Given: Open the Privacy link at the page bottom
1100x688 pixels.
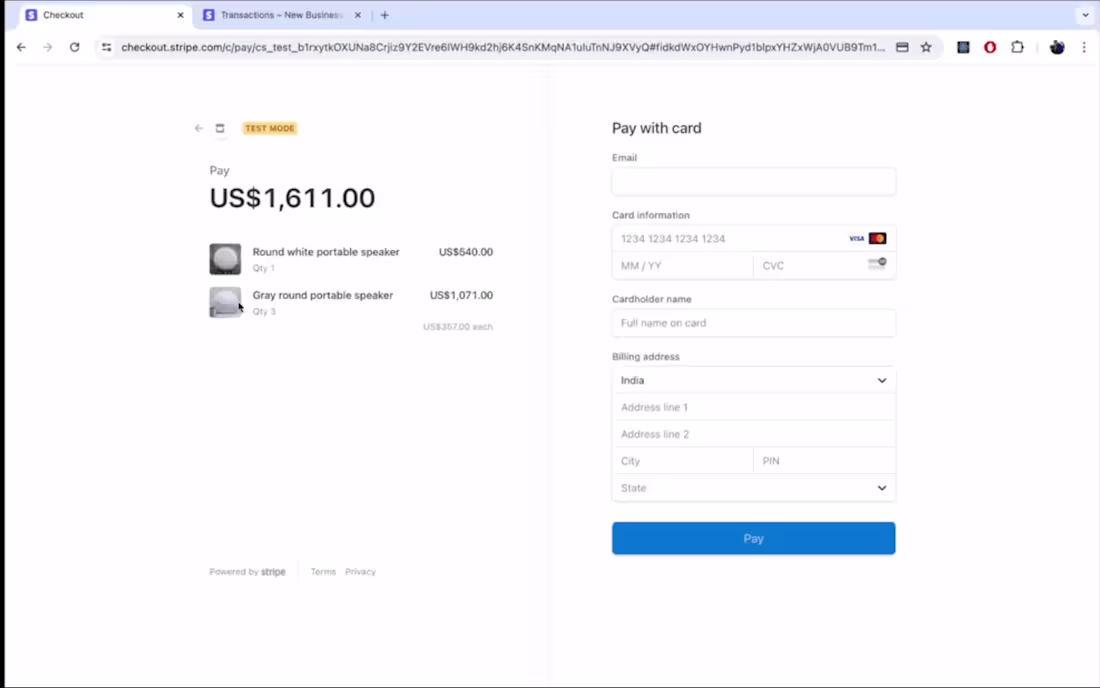Looking at the screenshot, I should [x=360, y=571].
